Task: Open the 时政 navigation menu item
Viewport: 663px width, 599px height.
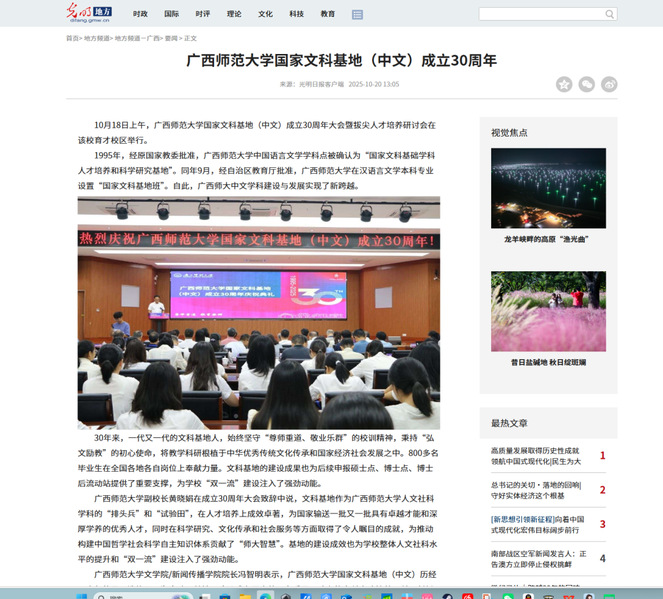Action: (140, 14)
